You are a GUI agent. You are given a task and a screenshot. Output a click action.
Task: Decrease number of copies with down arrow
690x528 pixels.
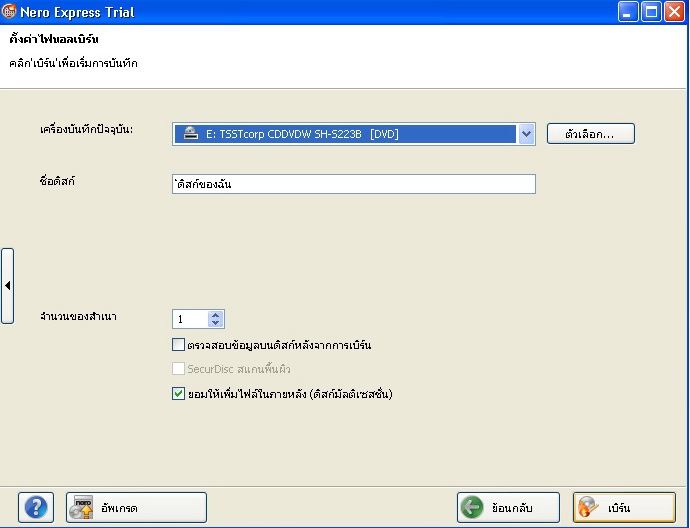216,323
